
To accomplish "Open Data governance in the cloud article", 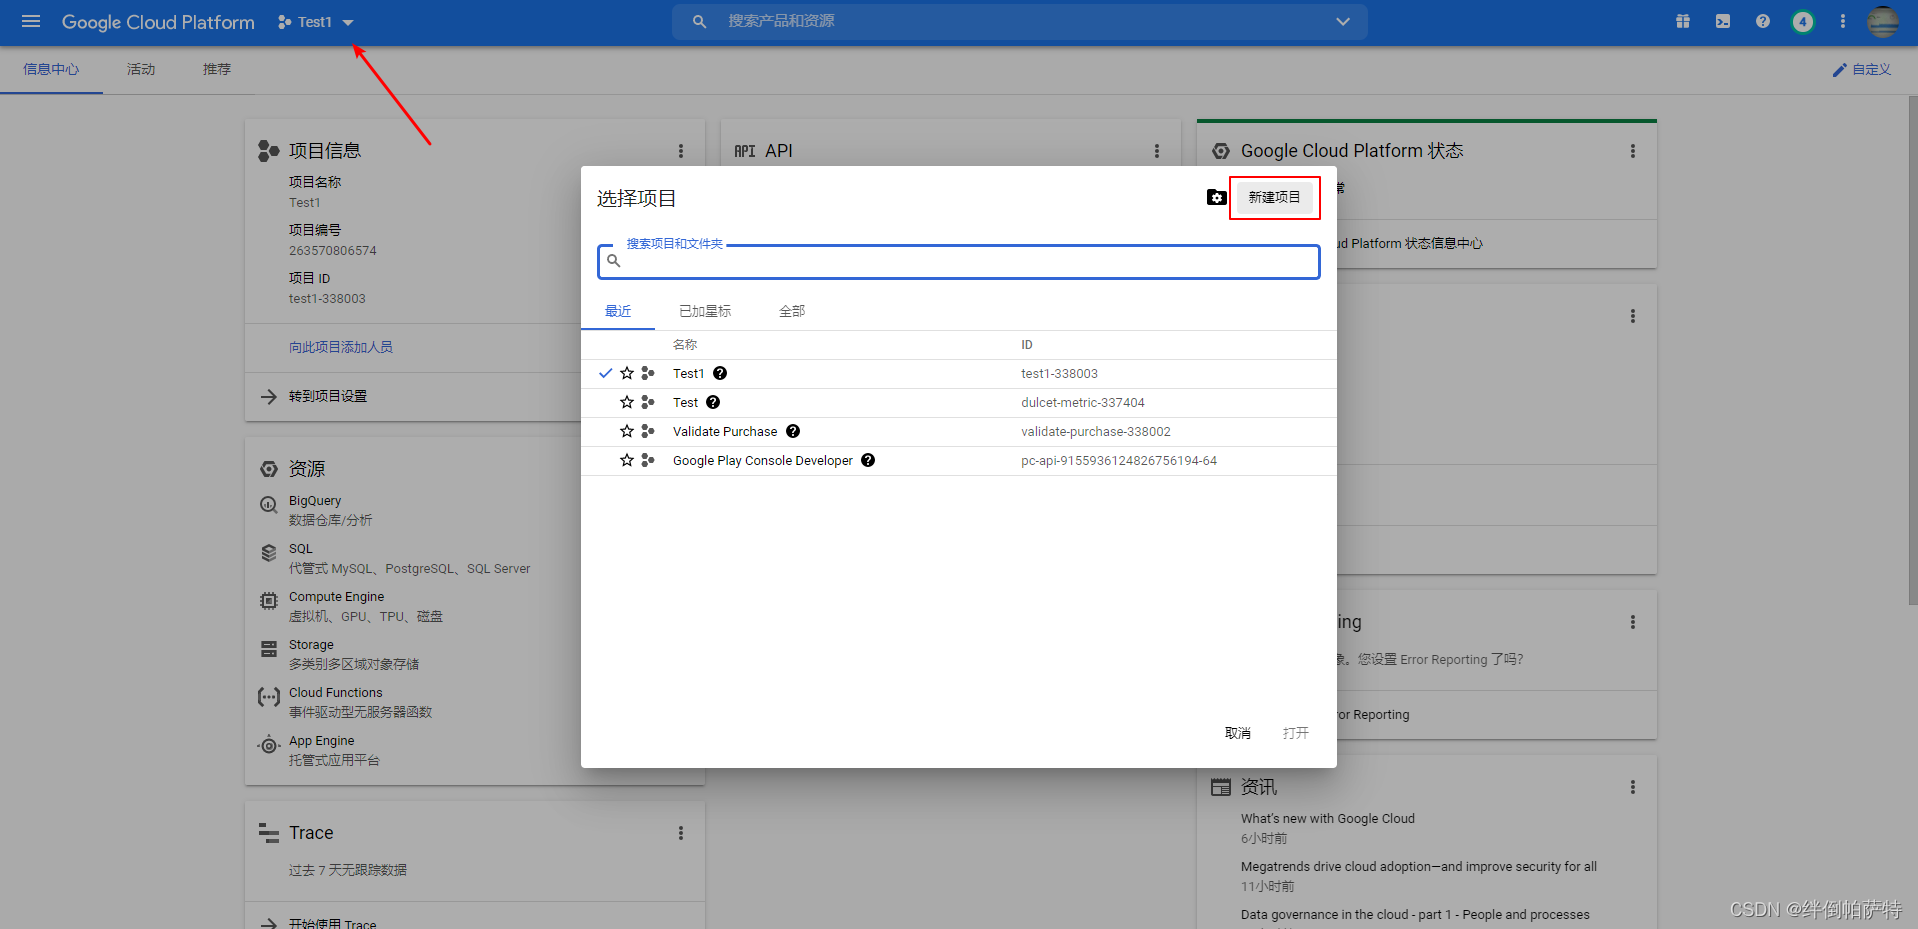I will 1415,914.
